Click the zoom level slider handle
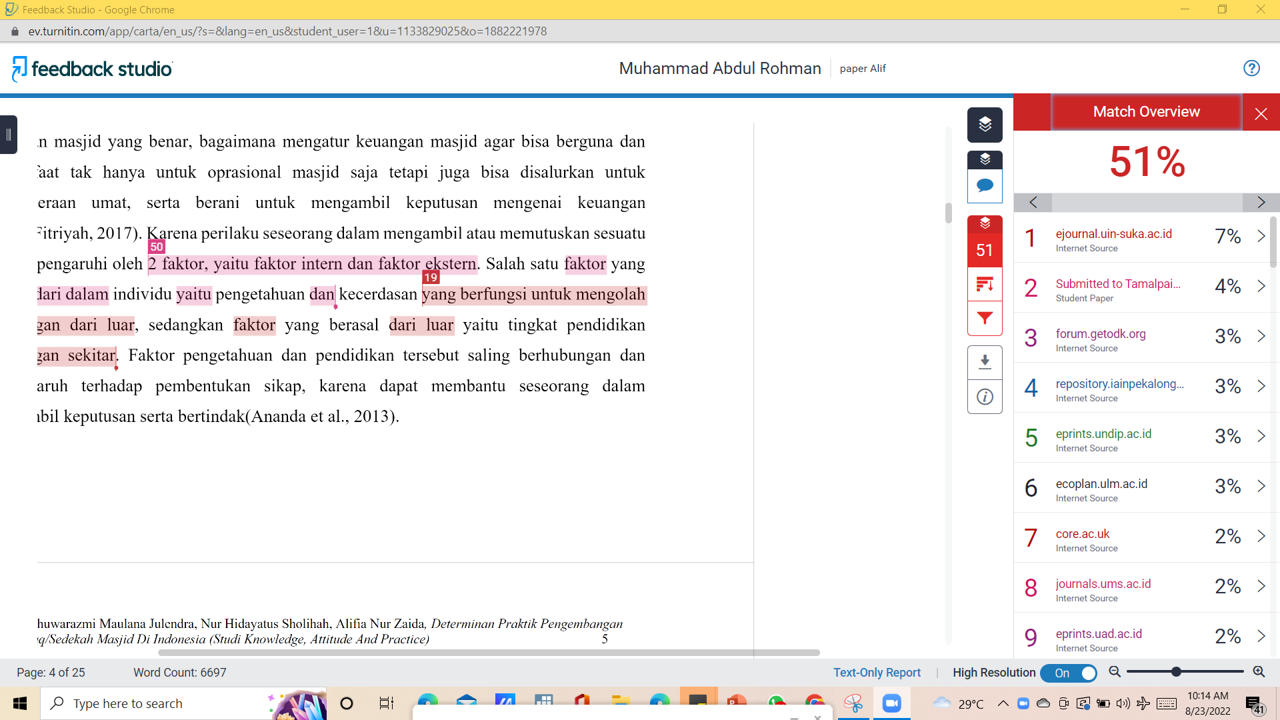1280x720 pixels. coord(1177,672)
